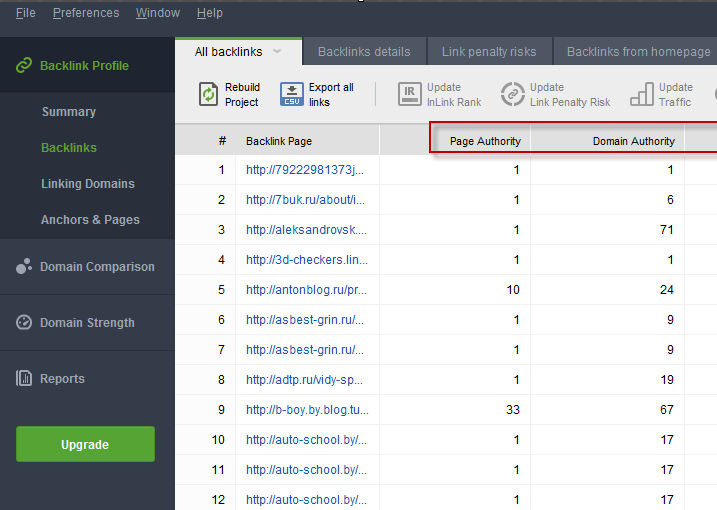
Task: Switch to the Backlinks details tab
Action: (364, 52)
